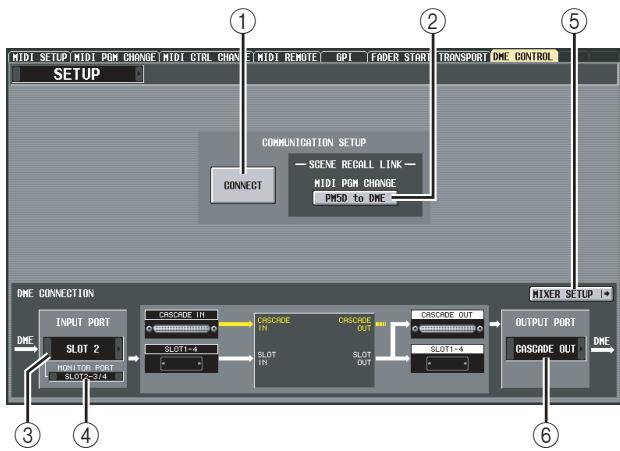Click the CONNECT button
The width and height of the screenshot is (620, 451).
243,185
